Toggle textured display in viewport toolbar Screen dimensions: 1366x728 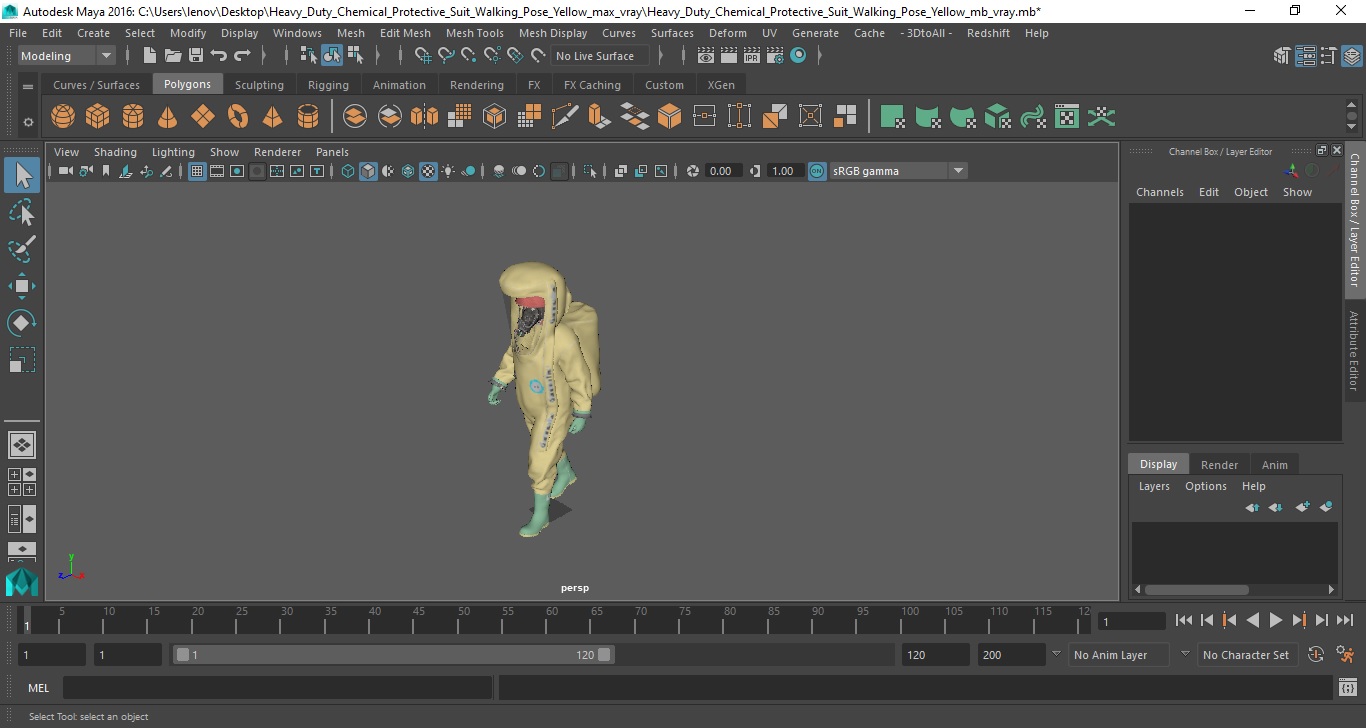click(x=428, y=171)
